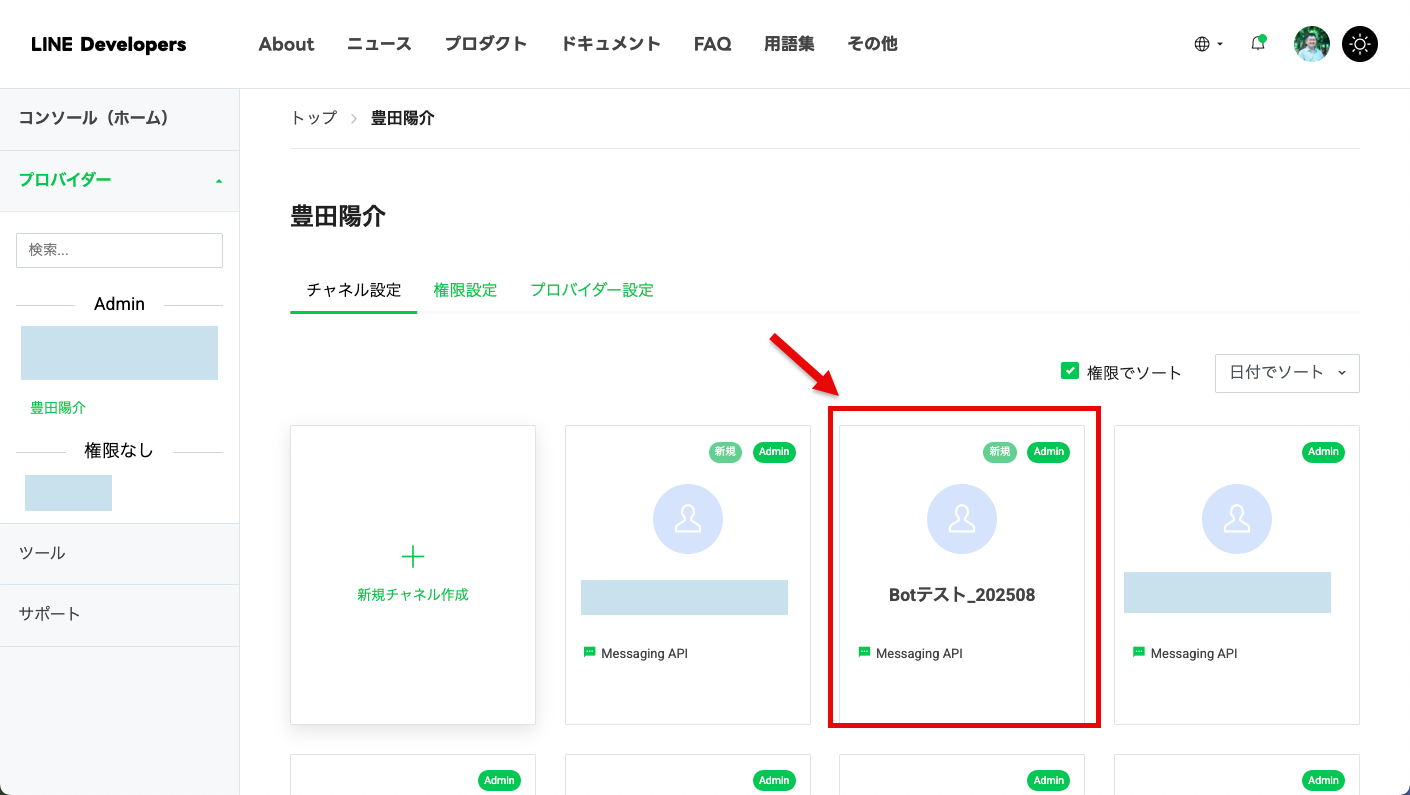The height and width of the screenshot is (795, 1410).
Task: Click Admin badge on card right of Botテスト_202508
Action: click(x=1323, y=452)
